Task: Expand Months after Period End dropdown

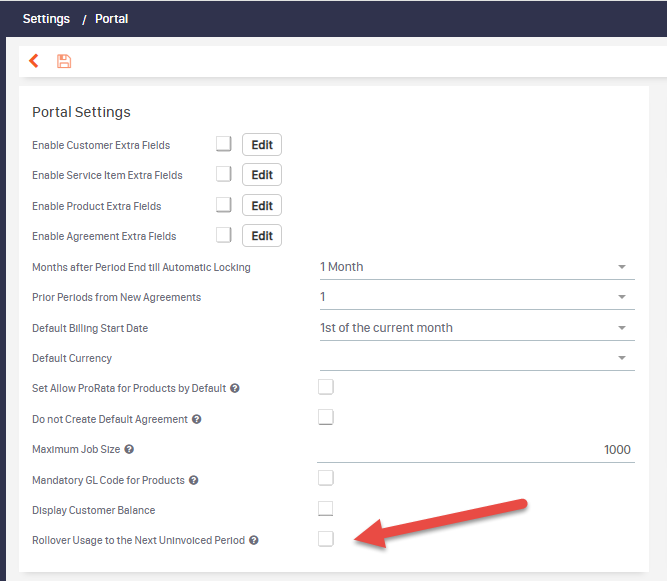Action: pos(477,267)
